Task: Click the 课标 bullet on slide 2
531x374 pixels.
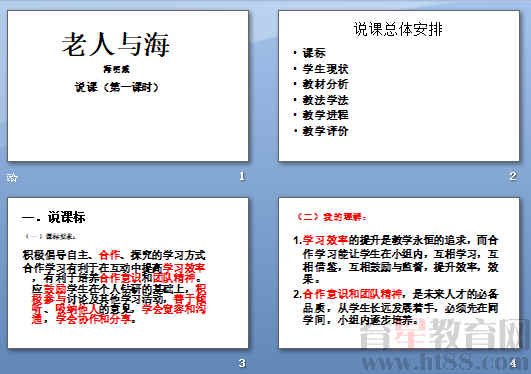Action: coord(314,53)
